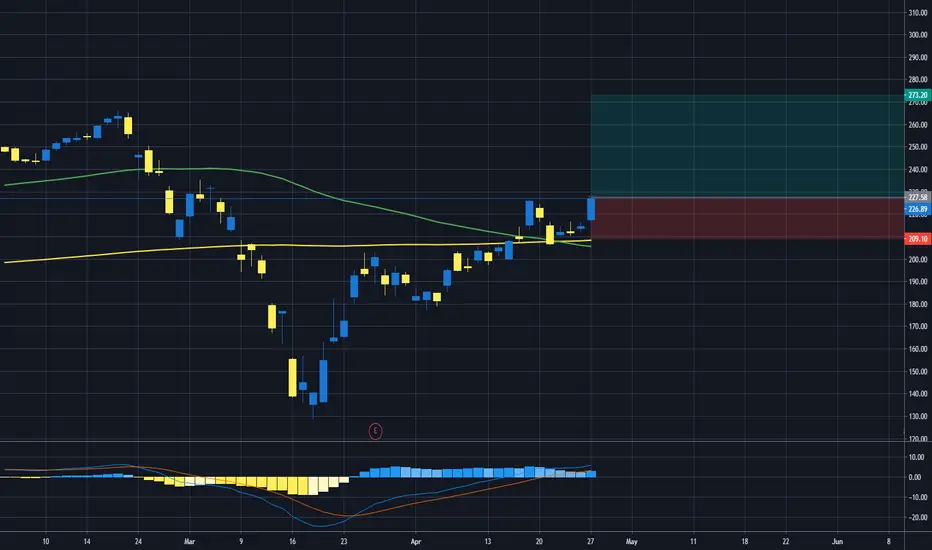Screen dimensions: 932x550
Task: Click the 240.00 price axis label
Action: click(918, 169)
